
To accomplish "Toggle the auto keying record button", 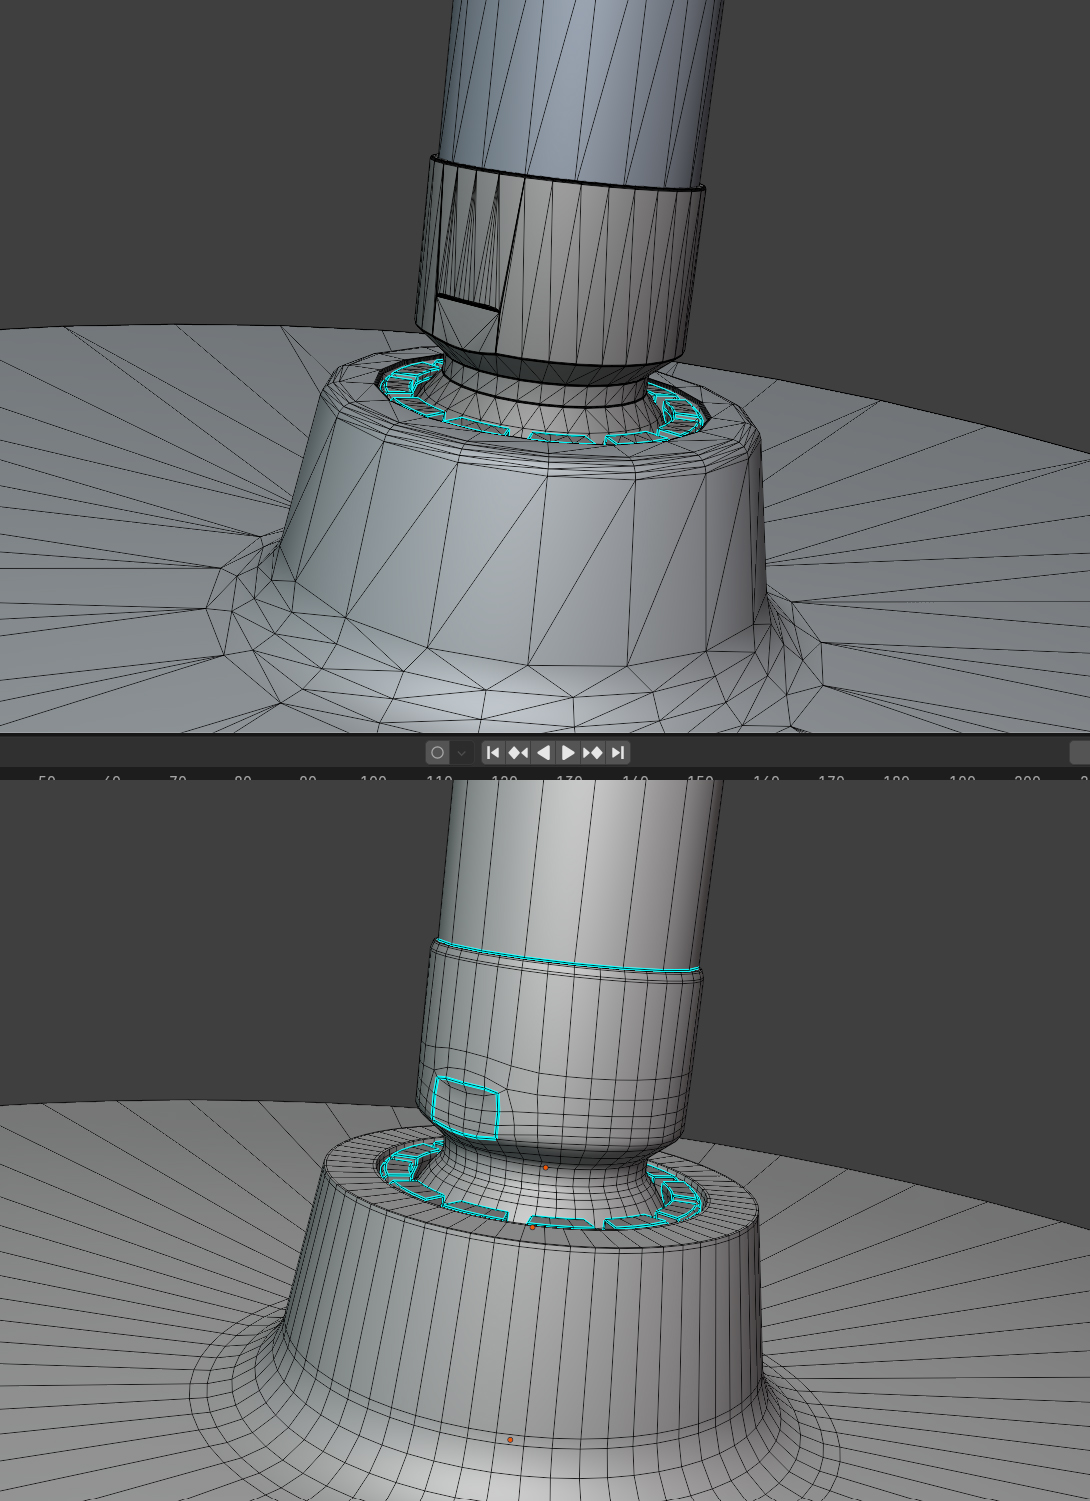I will coord(437,752).
